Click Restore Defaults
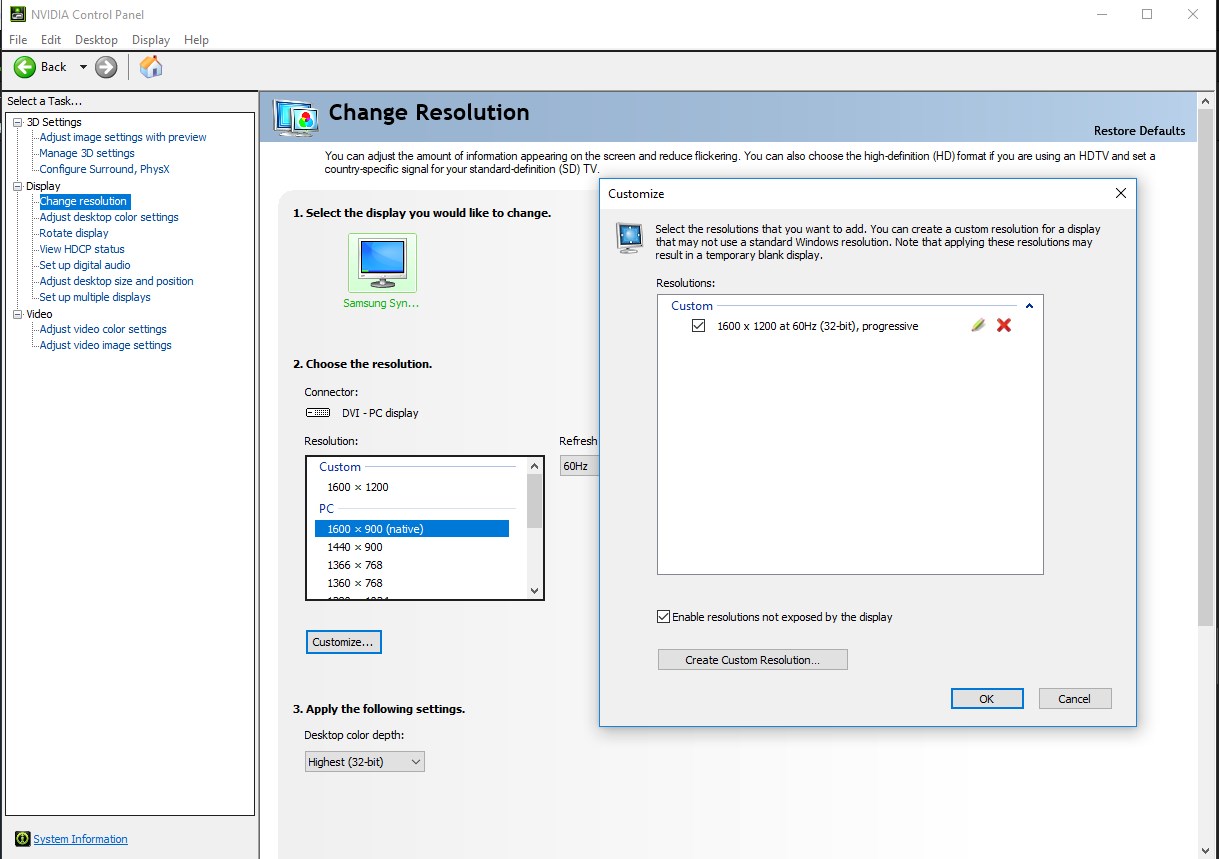1219x859 pixels. tap(1140, 131)
